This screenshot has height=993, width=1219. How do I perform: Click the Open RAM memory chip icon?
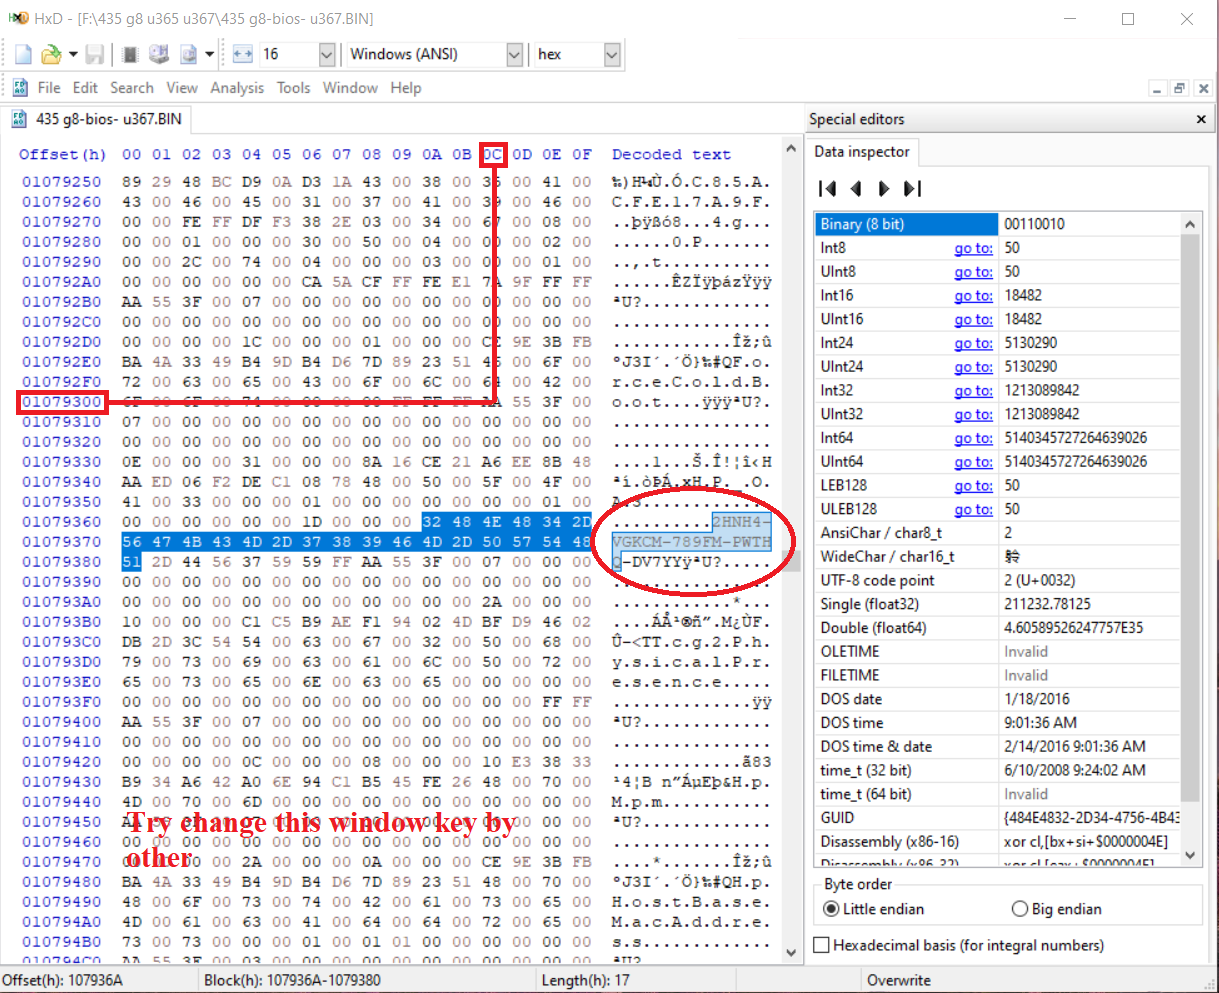[130, 54]
